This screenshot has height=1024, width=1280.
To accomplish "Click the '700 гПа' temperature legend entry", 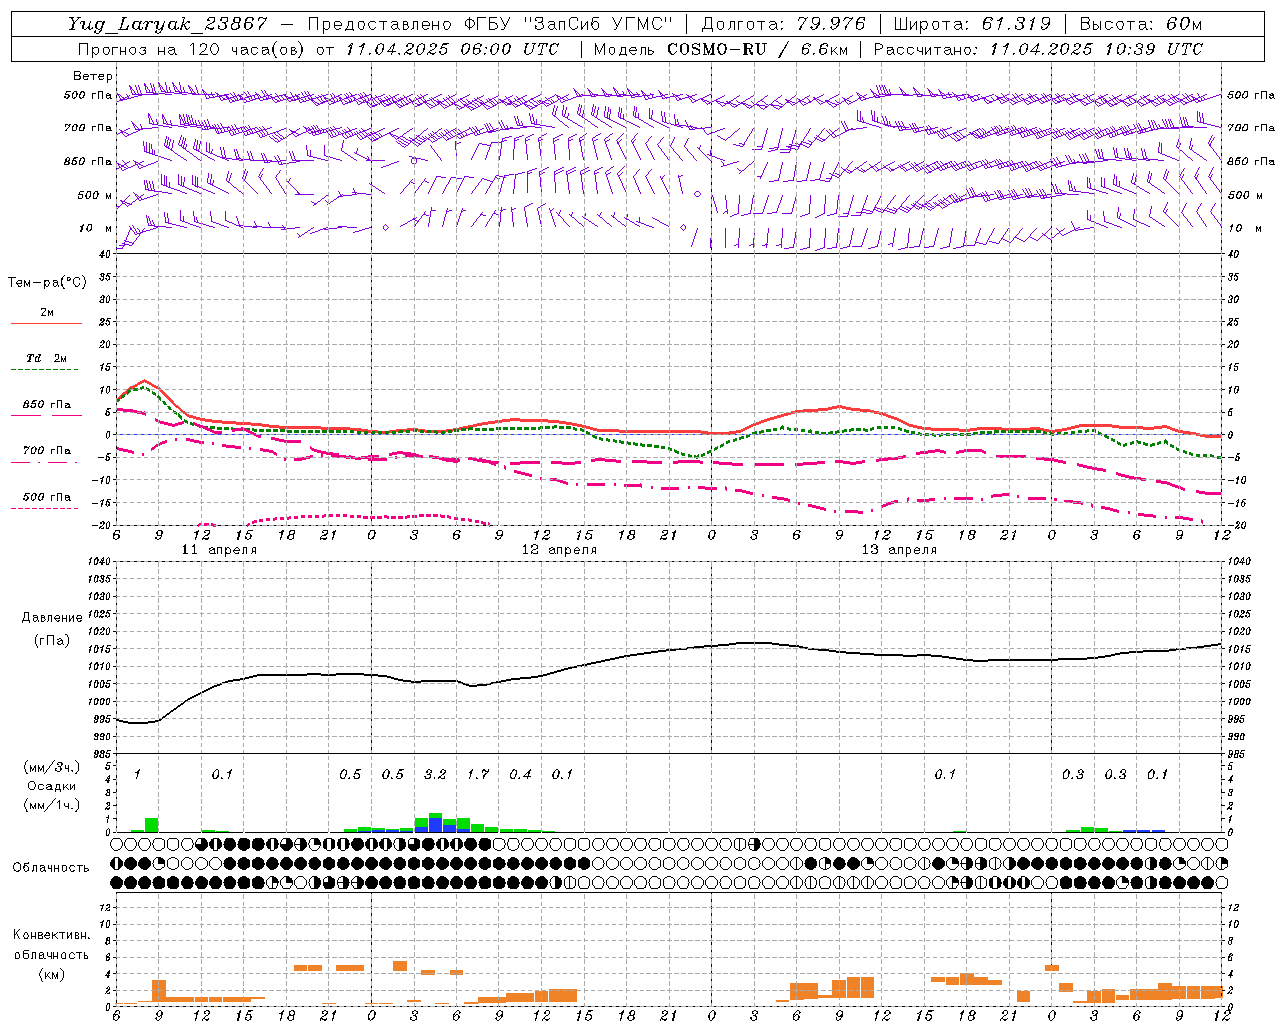I will click(46, 451).
